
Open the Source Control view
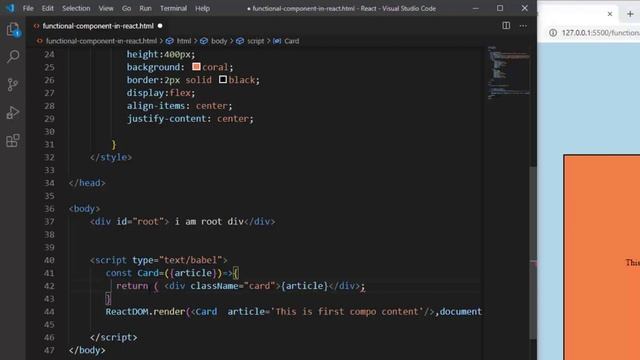pyautogui.click(x=13, y=84)
